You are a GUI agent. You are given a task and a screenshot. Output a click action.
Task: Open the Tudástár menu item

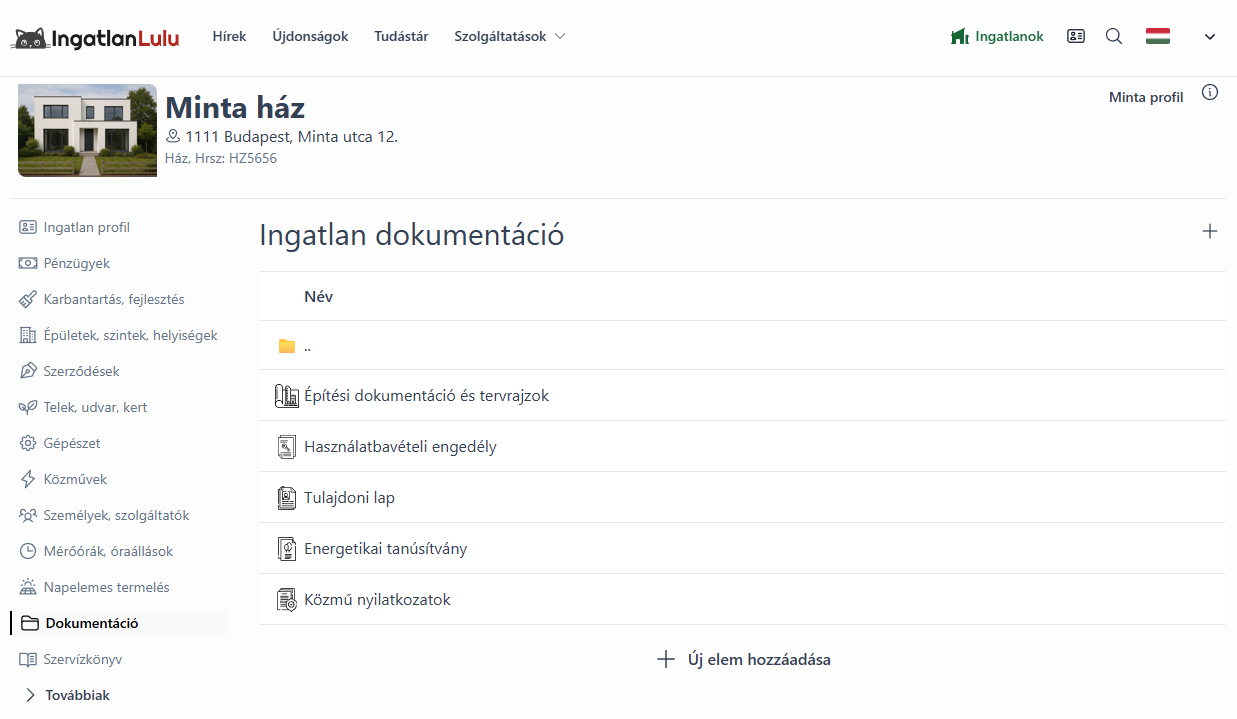pyautogui.click(x=401, y=36)
